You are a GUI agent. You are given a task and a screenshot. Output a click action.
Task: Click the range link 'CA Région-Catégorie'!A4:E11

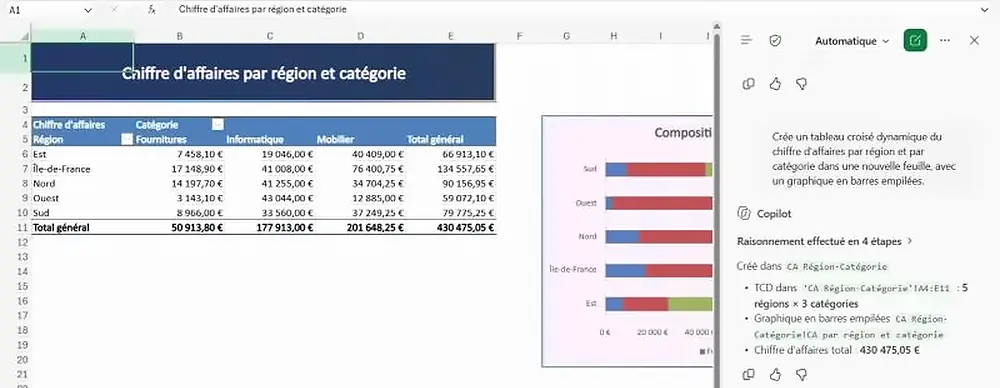pos(878,288)
